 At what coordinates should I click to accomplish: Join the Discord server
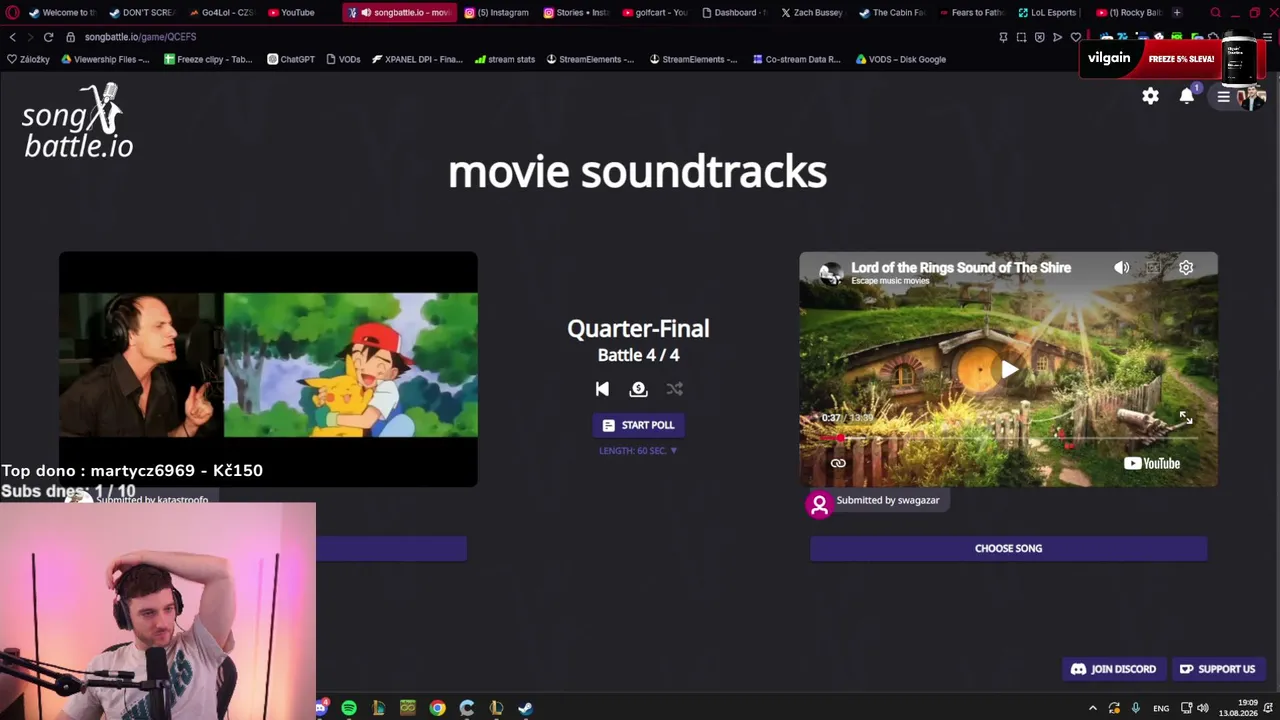(1113, 669)
